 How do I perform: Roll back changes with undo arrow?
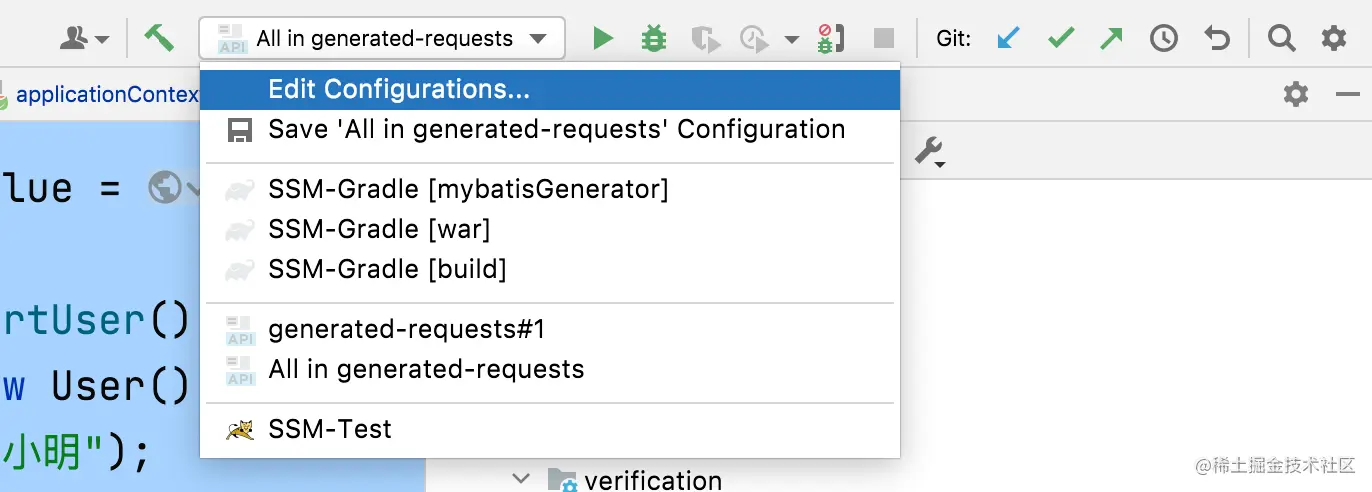(x=1216, y=39)
